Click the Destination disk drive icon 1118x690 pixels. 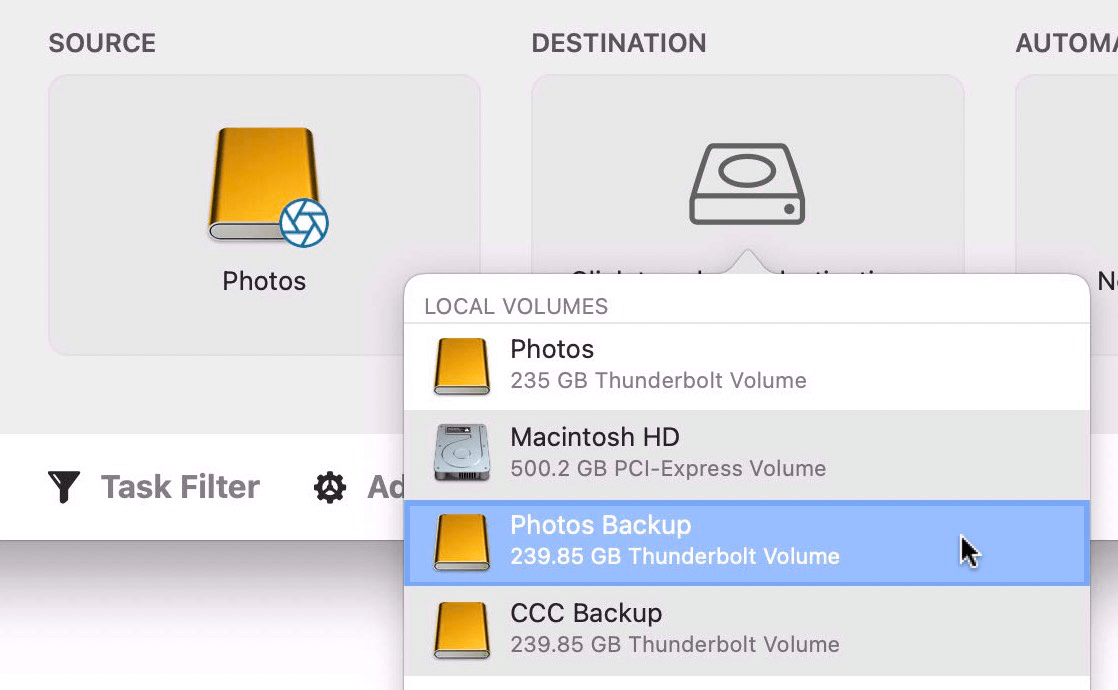tap(747, 183)
